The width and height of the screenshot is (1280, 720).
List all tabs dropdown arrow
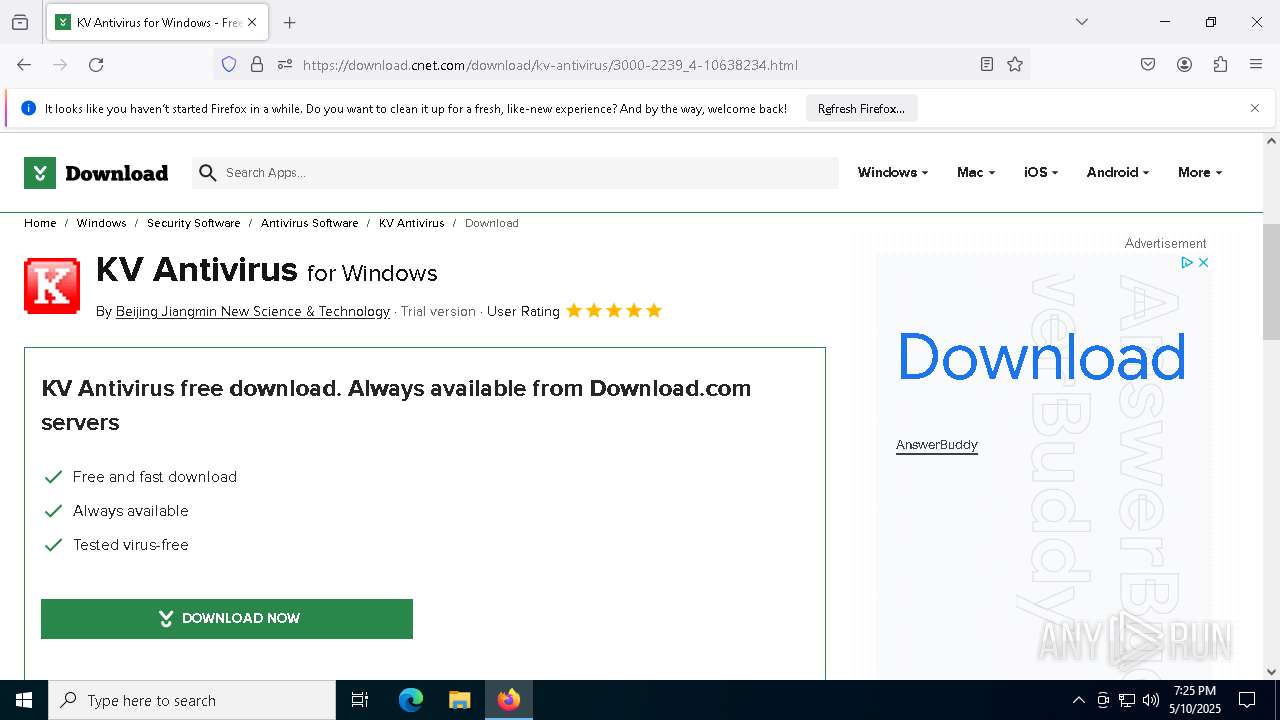tap(1081, 22)
